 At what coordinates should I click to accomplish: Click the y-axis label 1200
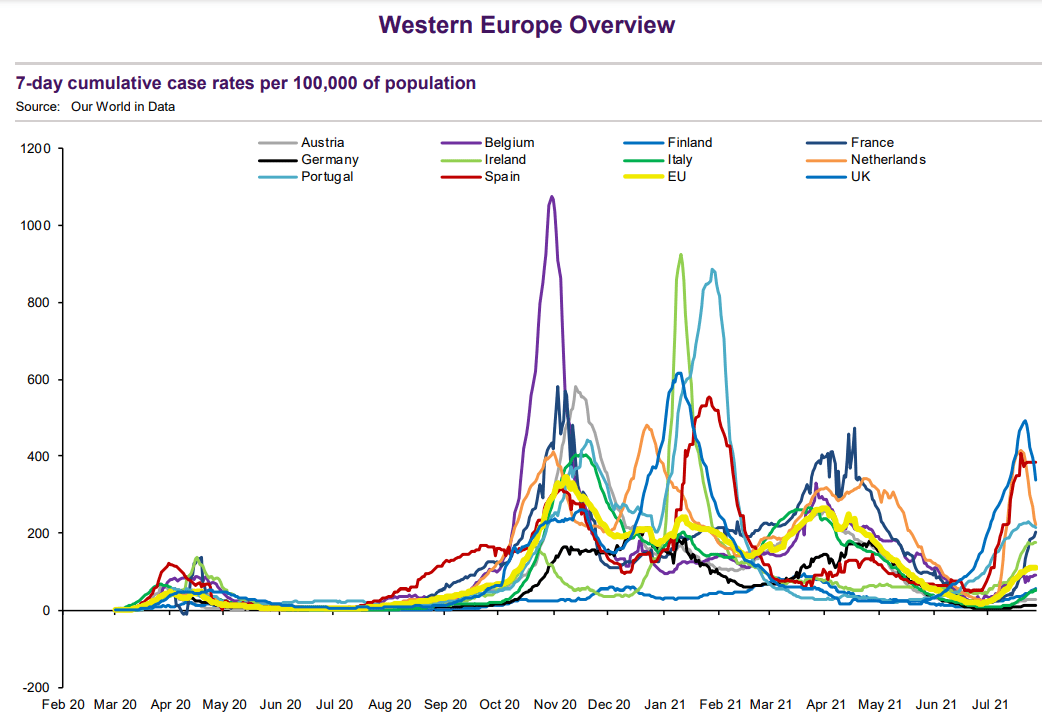35,148
